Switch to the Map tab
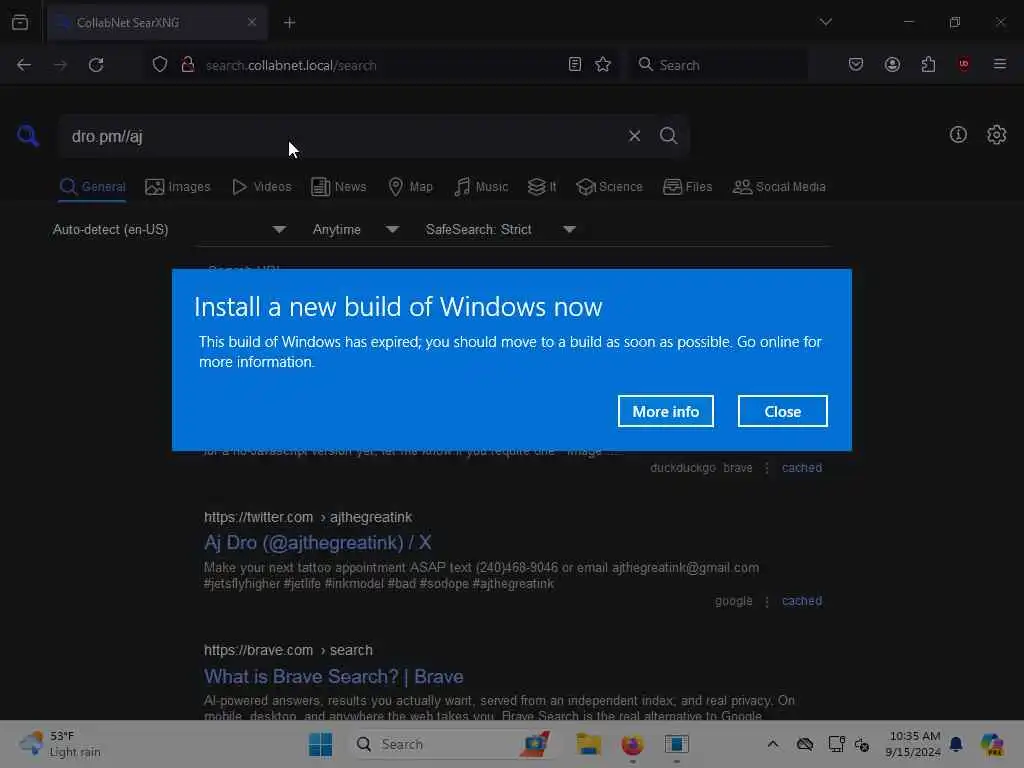This screenshot has height=768, width=1024. [410, 187]
